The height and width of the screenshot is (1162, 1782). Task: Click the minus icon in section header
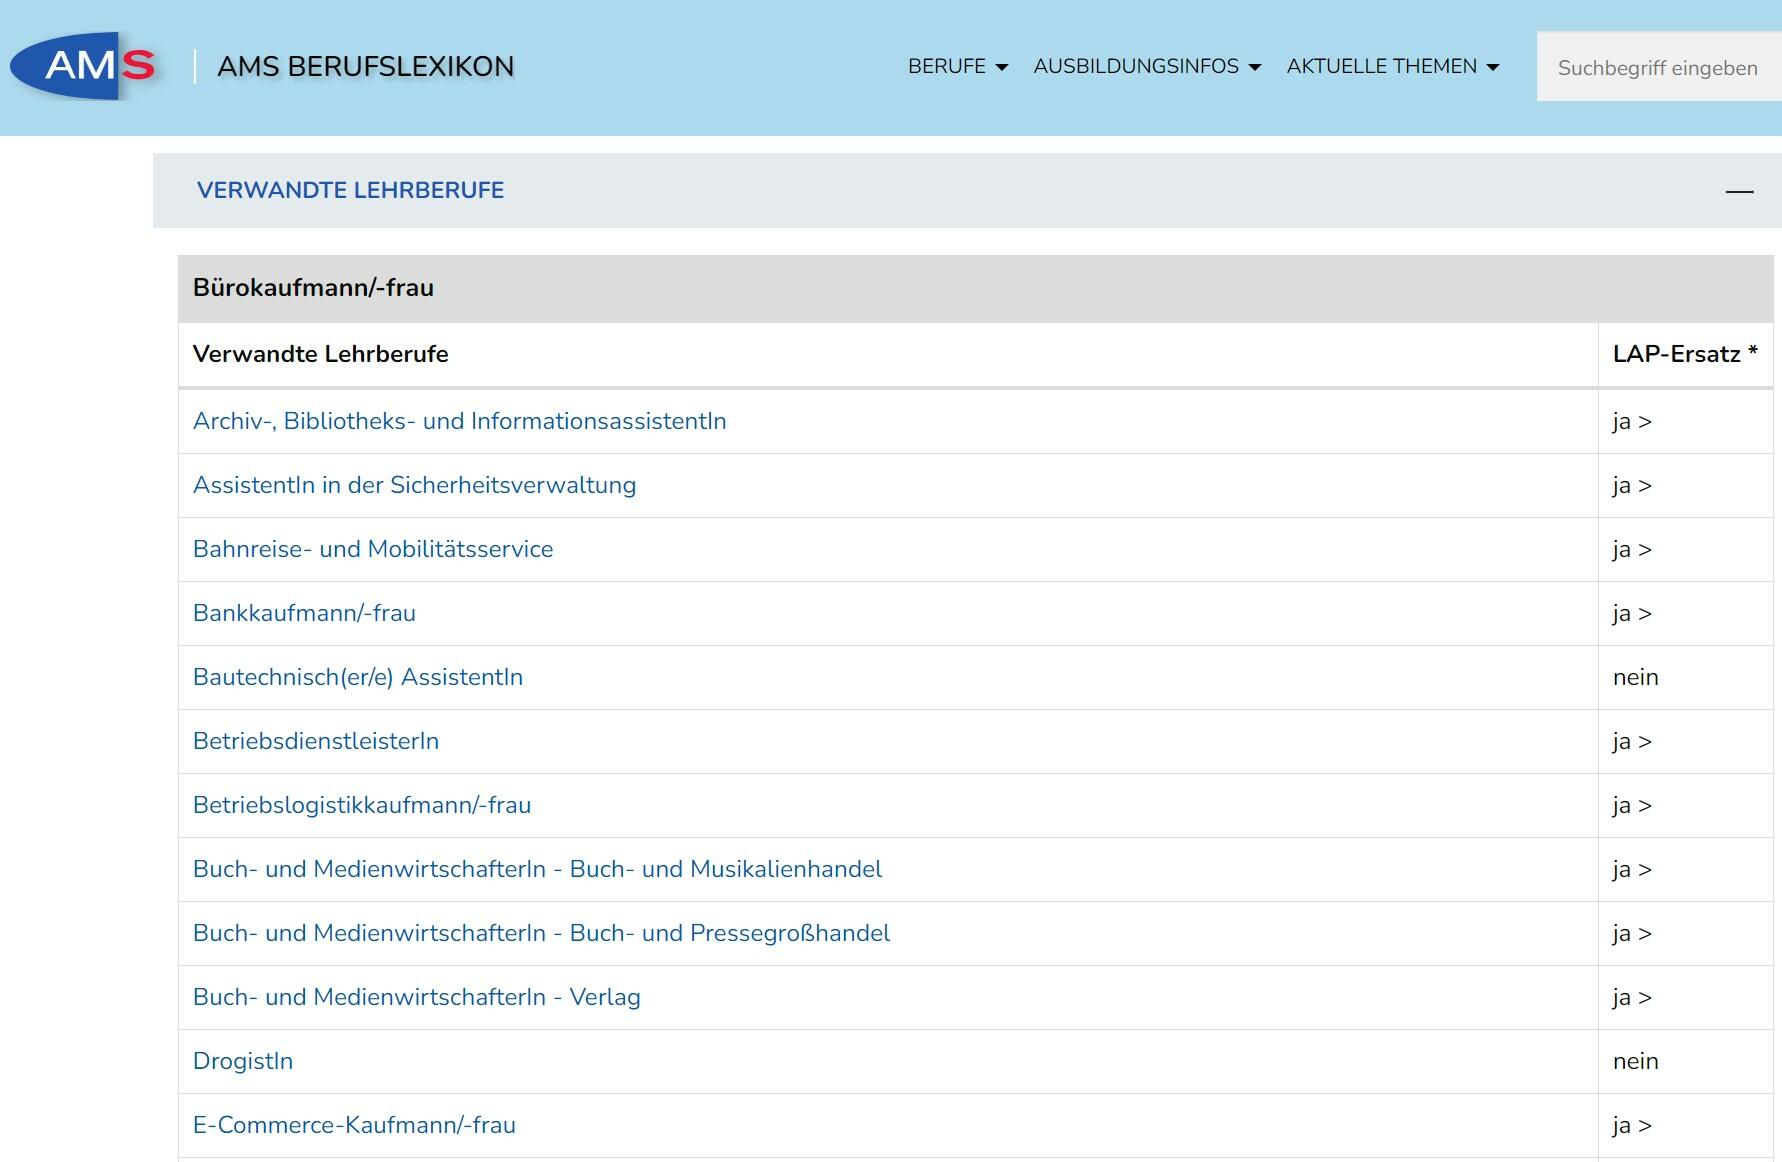pyautogui.click(x=1739, y=191)
